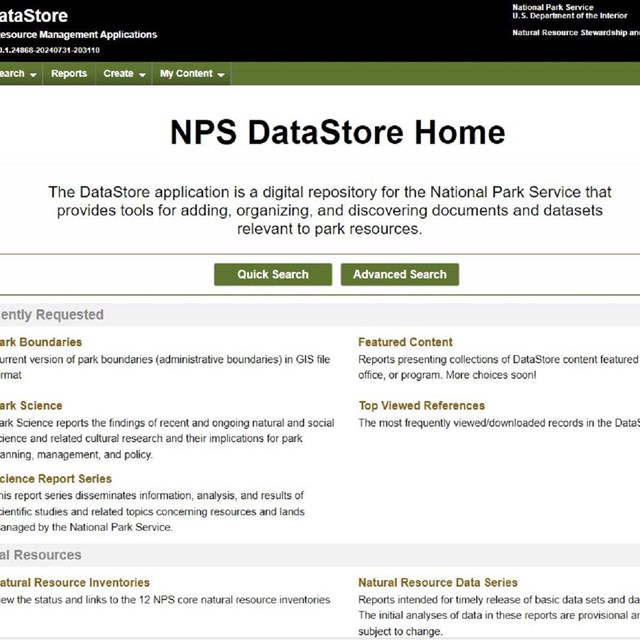Click the Frequently Requested section header
This screenshot has height=640, width=640.
[x=52, y=314]
